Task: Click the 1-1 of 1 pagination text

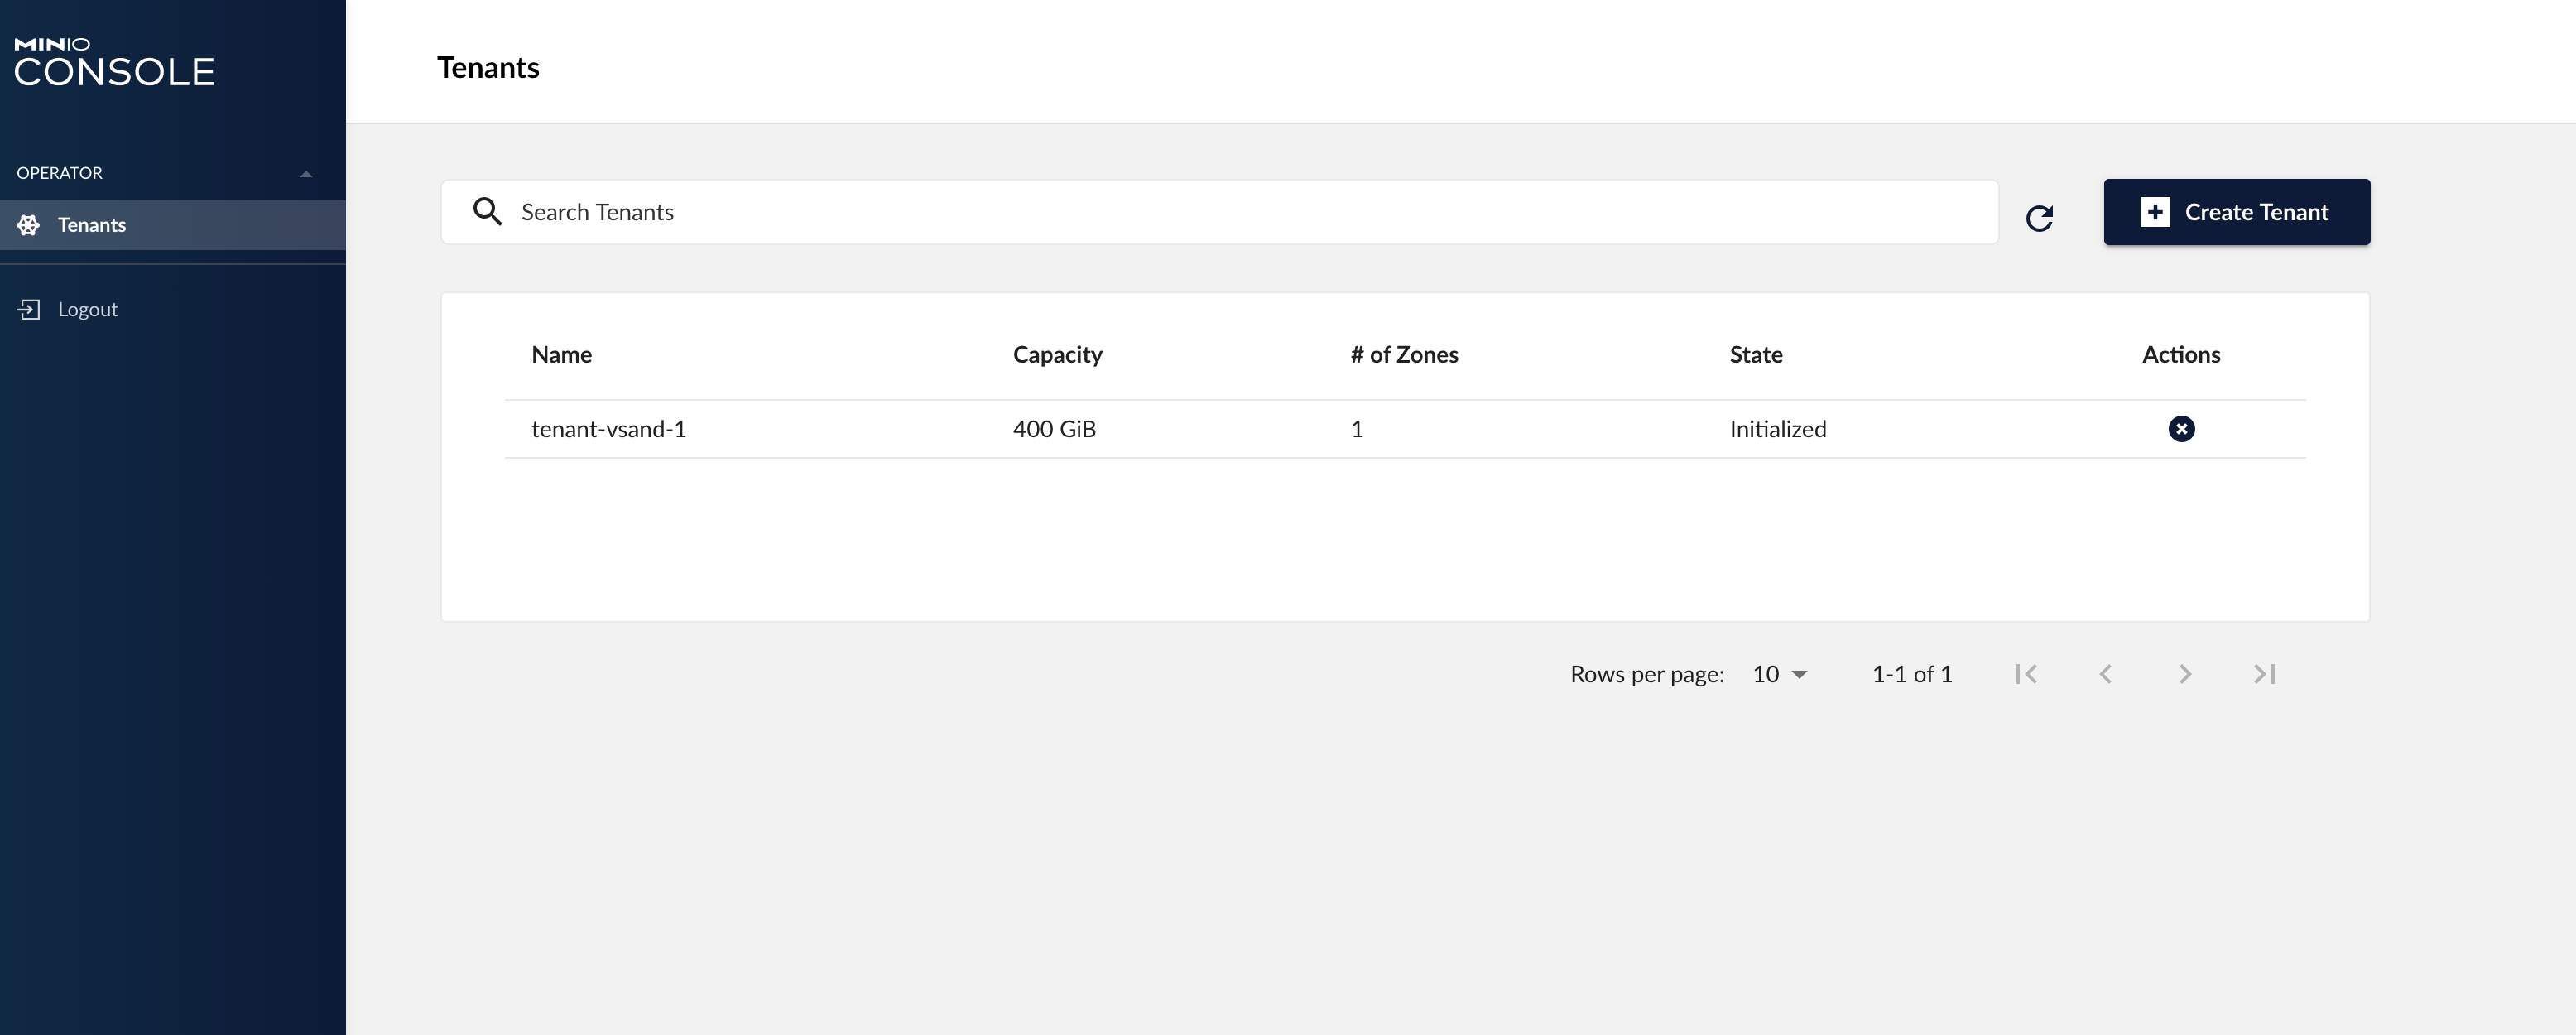Action: pyautogui.click(x=1911, y=674)
